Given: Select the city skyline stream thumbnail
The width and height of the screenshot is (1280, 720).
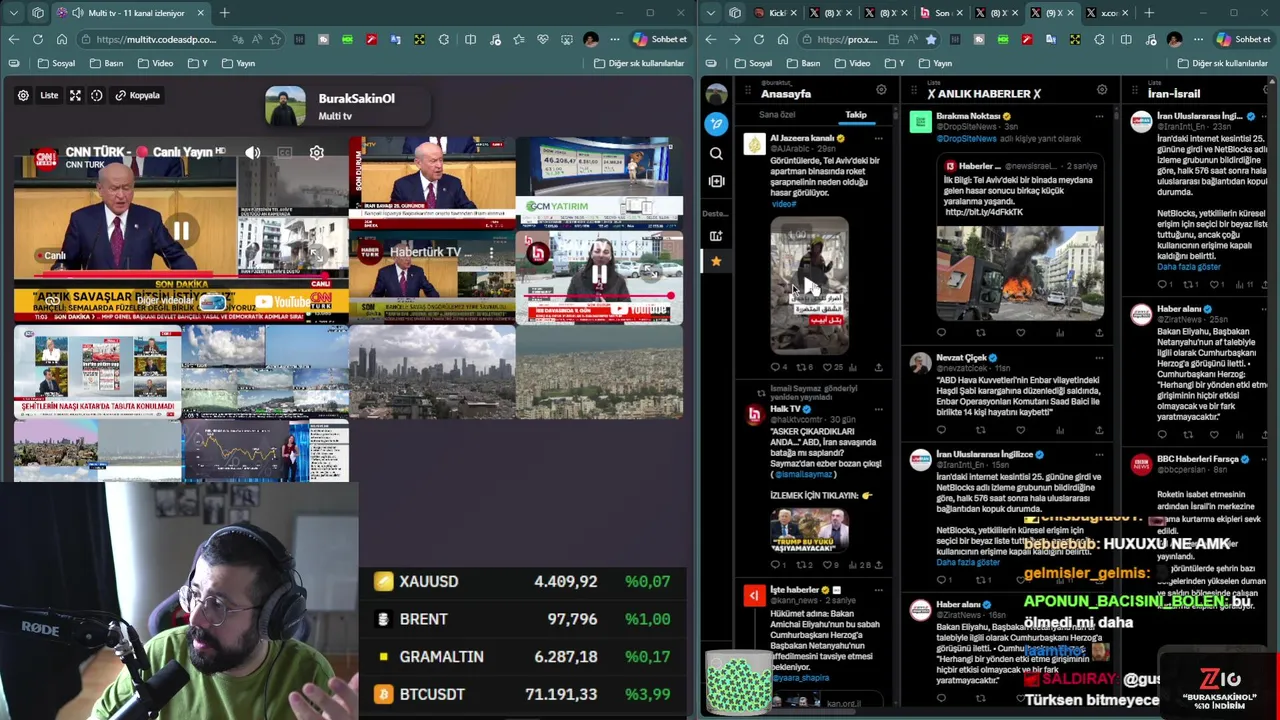Looking at the screenshot, I should (432, 370).
